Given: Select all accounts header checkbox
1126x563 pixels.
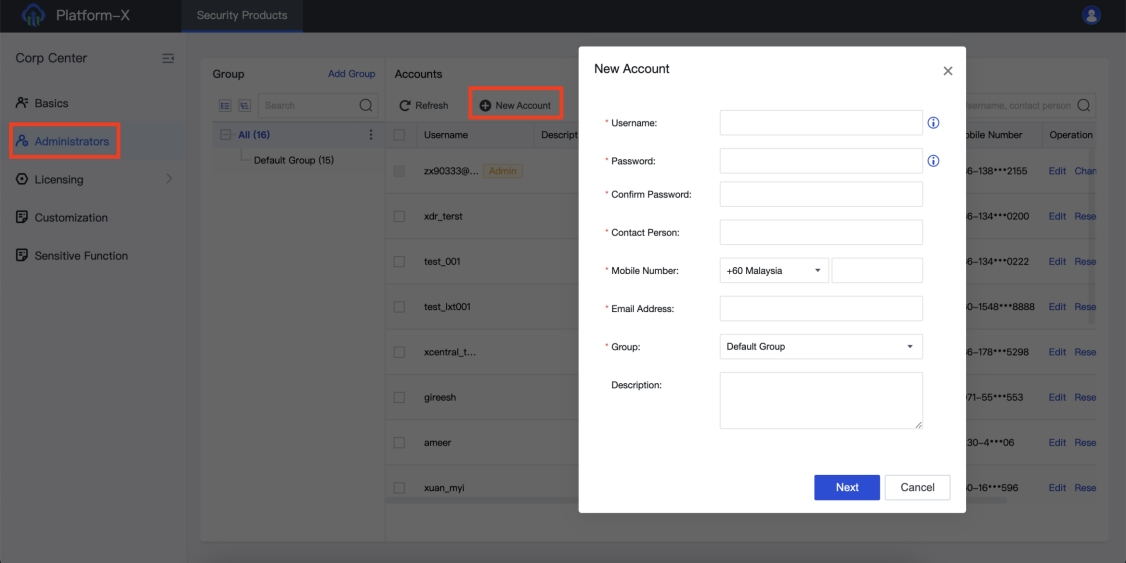Looking at the screenshot, I should (399, 134).
